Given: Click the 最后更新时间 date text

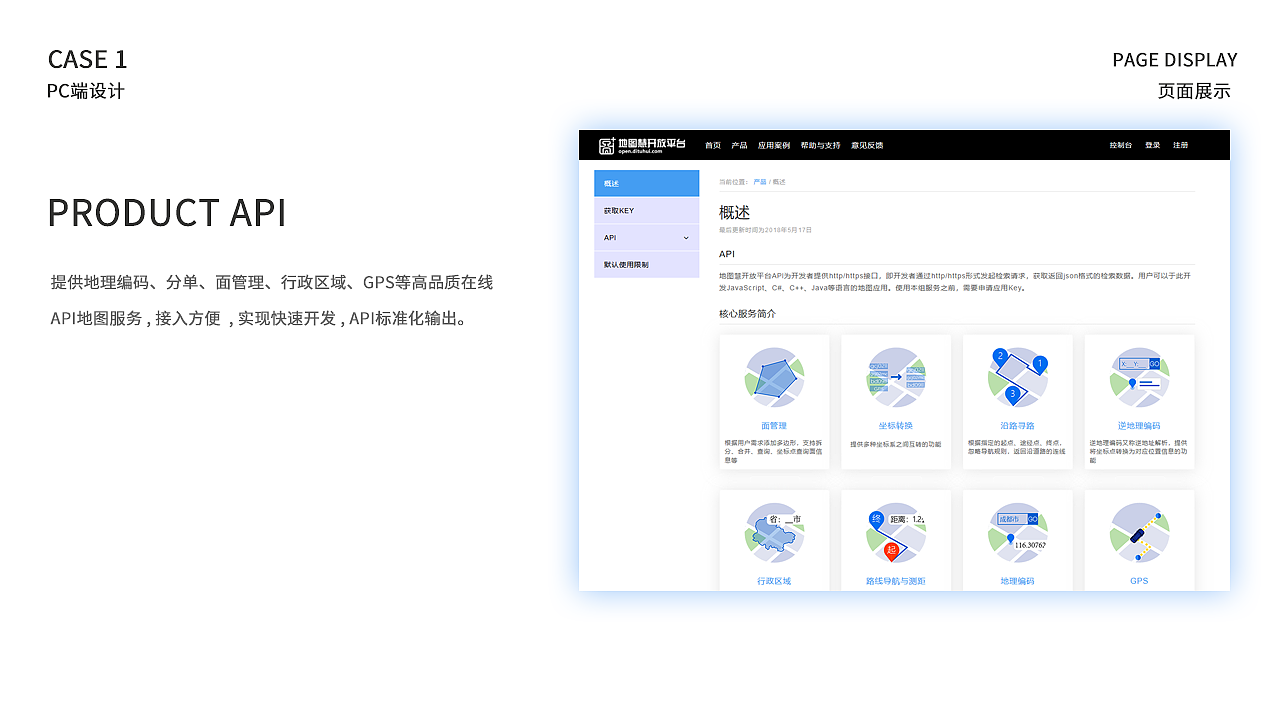Looking at the screenshot, I should (766, 230).
